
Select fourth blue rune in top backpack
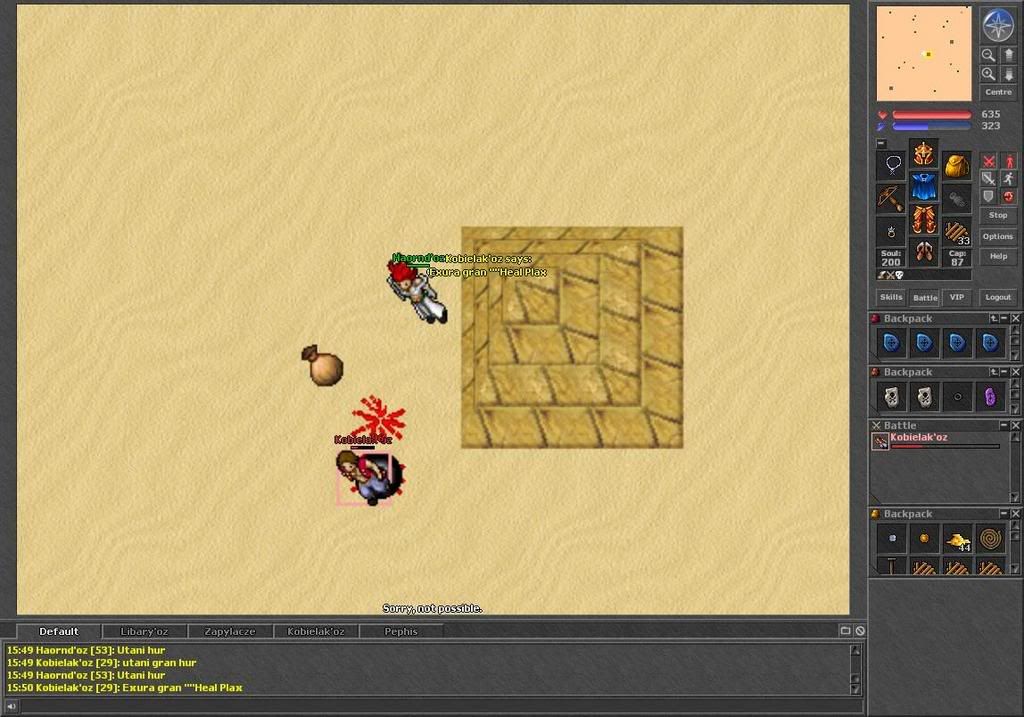pos(991,343)
